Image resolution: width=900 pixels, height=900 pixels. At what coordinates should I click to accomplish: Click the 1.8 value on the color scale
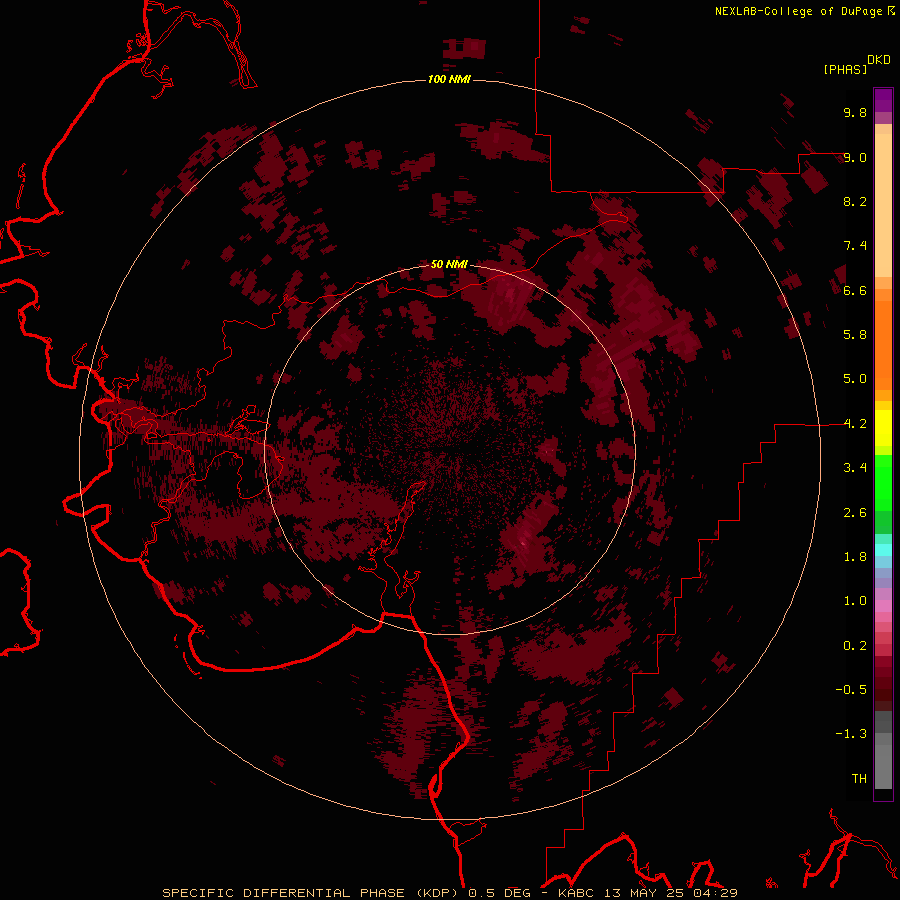[855, 557]
